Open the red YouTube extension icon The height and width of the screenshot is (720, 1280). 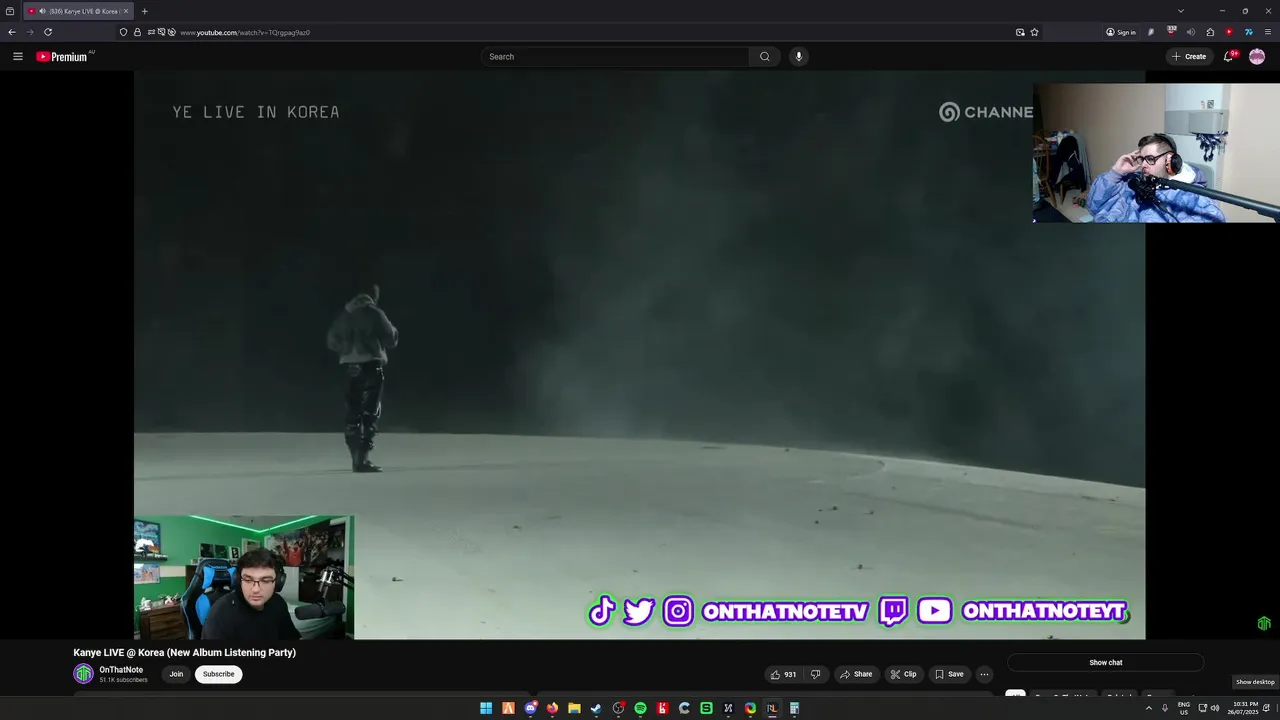(1229, 32)
